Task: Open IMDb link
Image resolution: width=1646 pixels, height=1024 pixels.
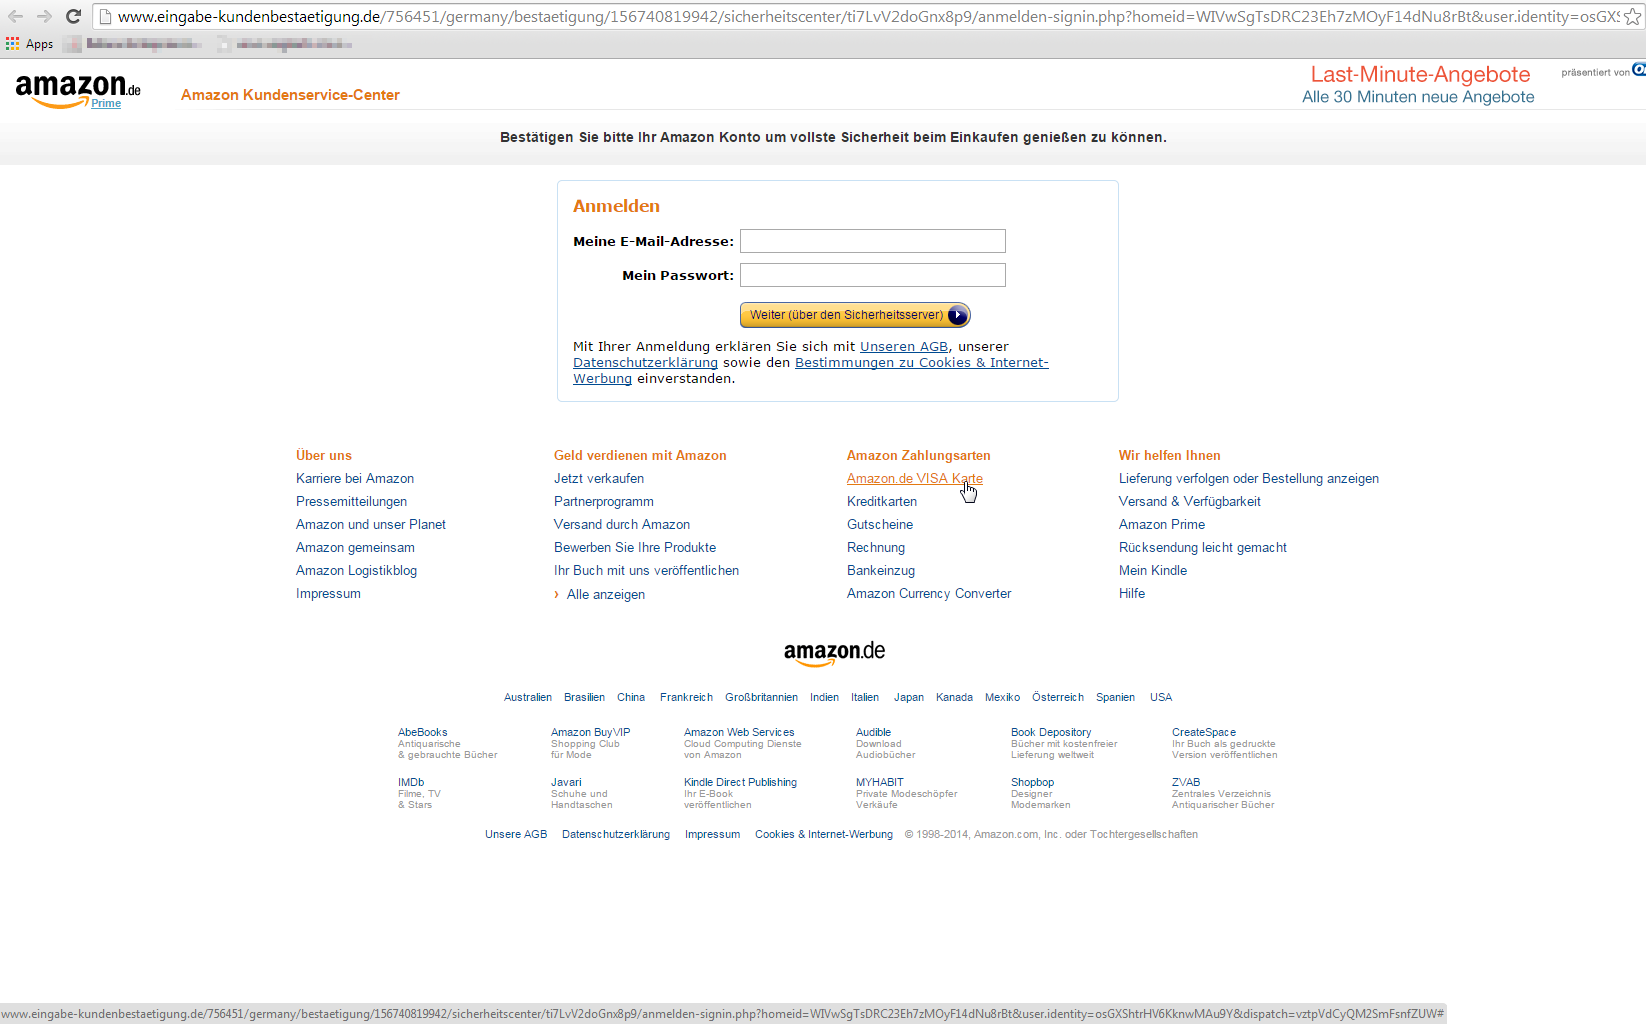Action: (x=411, y=783)
